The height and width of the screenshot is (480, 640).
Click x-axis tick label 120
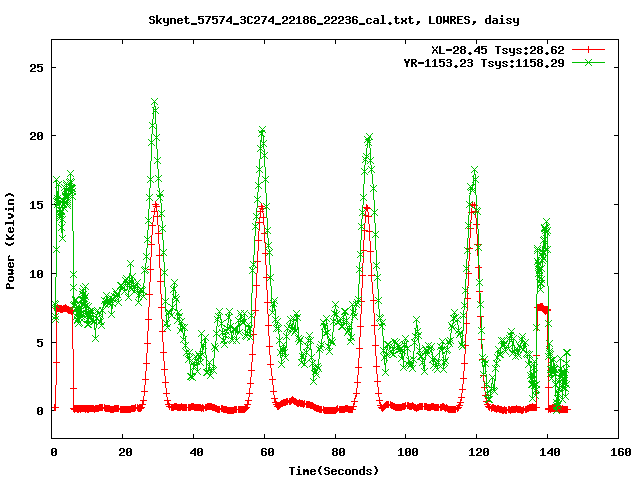pyautogui.click(x=479, y=452)
